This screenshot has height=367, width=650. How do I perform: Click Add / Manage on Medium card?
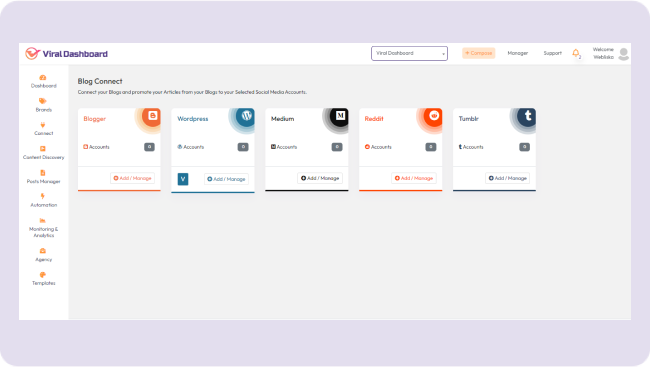[x=320, y=178]
